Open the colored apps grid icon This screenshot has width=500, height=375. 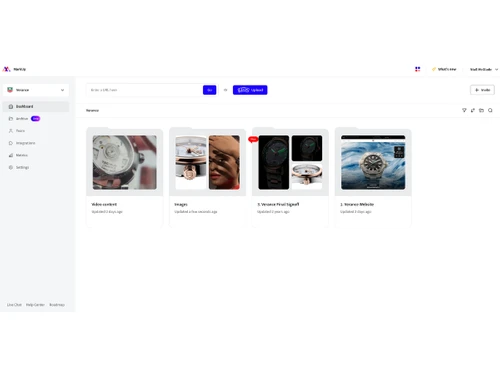point(418,69)
